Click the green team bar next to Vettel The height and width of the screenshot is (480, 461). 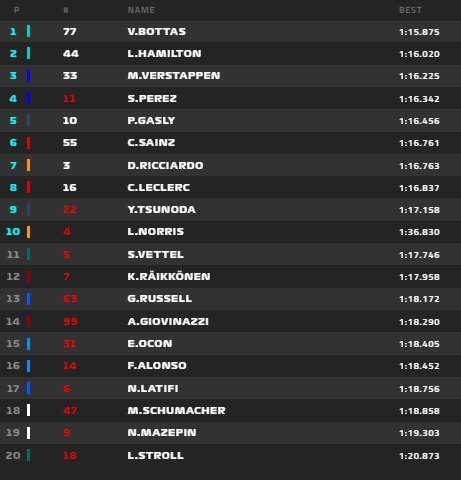tap(28, 254)
